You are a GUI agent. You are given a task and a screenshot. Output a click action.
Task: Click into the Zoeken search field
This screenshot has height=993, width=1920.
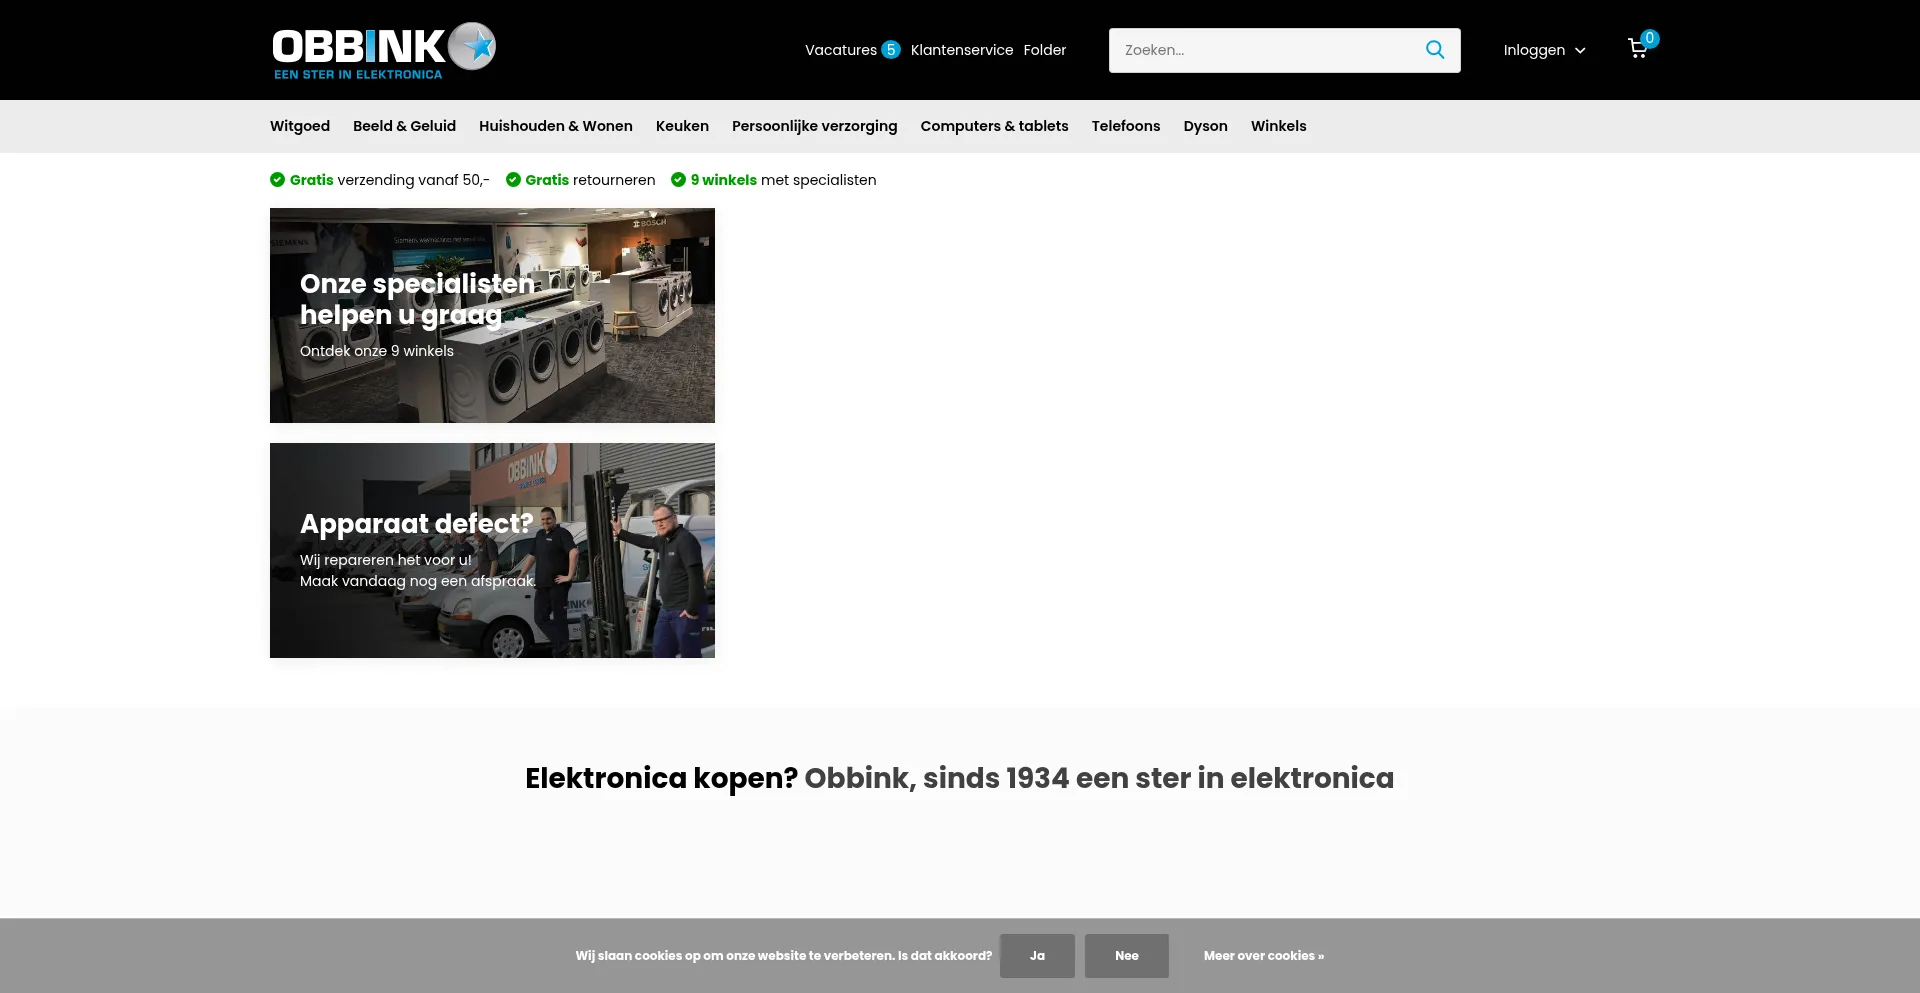1265,50
